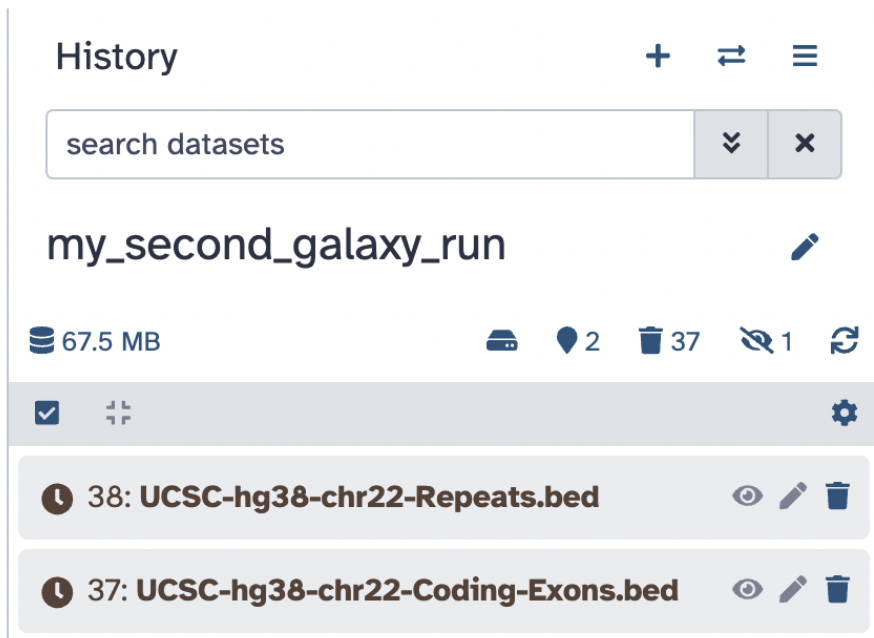
Task: Toggle the select all datasets checkbox
Action: point(46,412)
